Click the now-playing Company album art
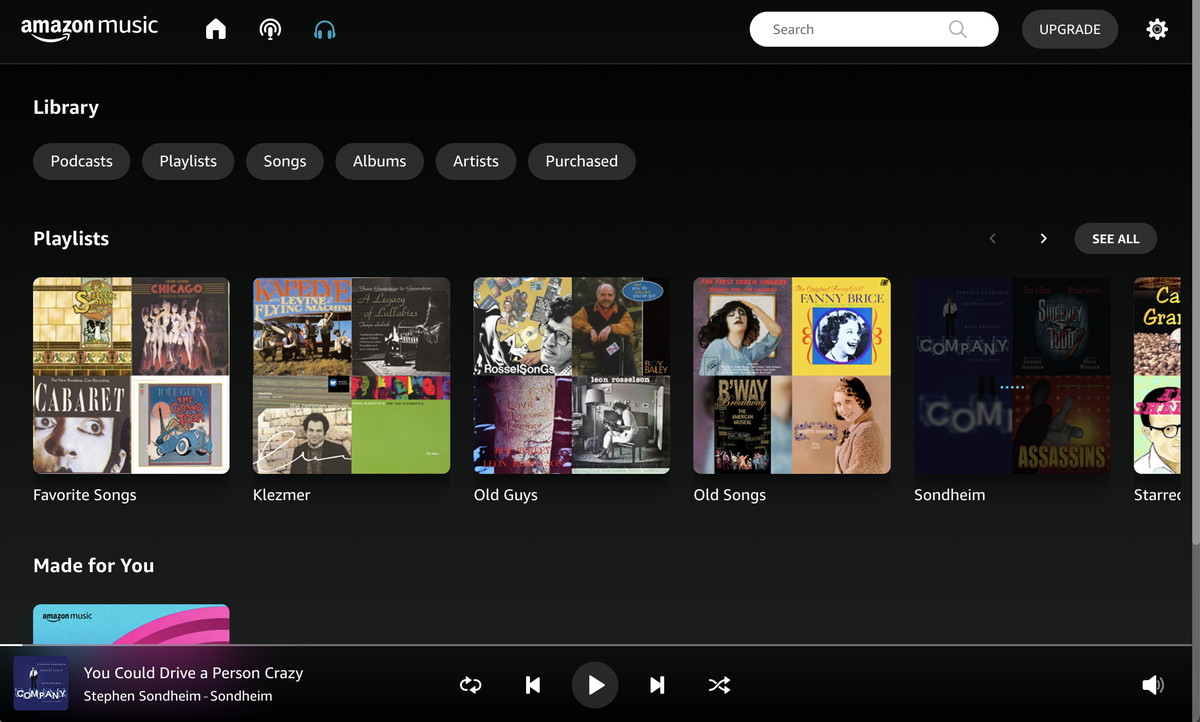Screen dimensions: 1200x722 41,684
